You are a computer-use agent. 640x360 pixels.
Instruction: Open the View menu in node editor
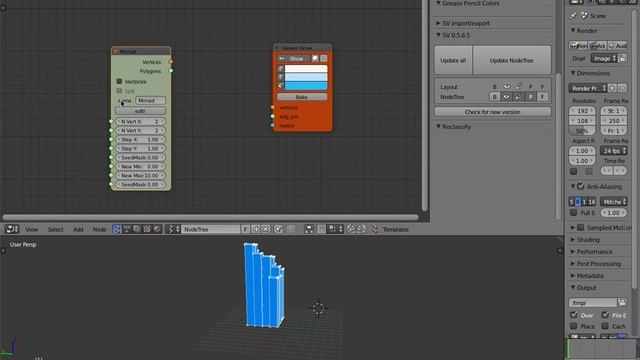pyautogui.click(x=31, y=229)
